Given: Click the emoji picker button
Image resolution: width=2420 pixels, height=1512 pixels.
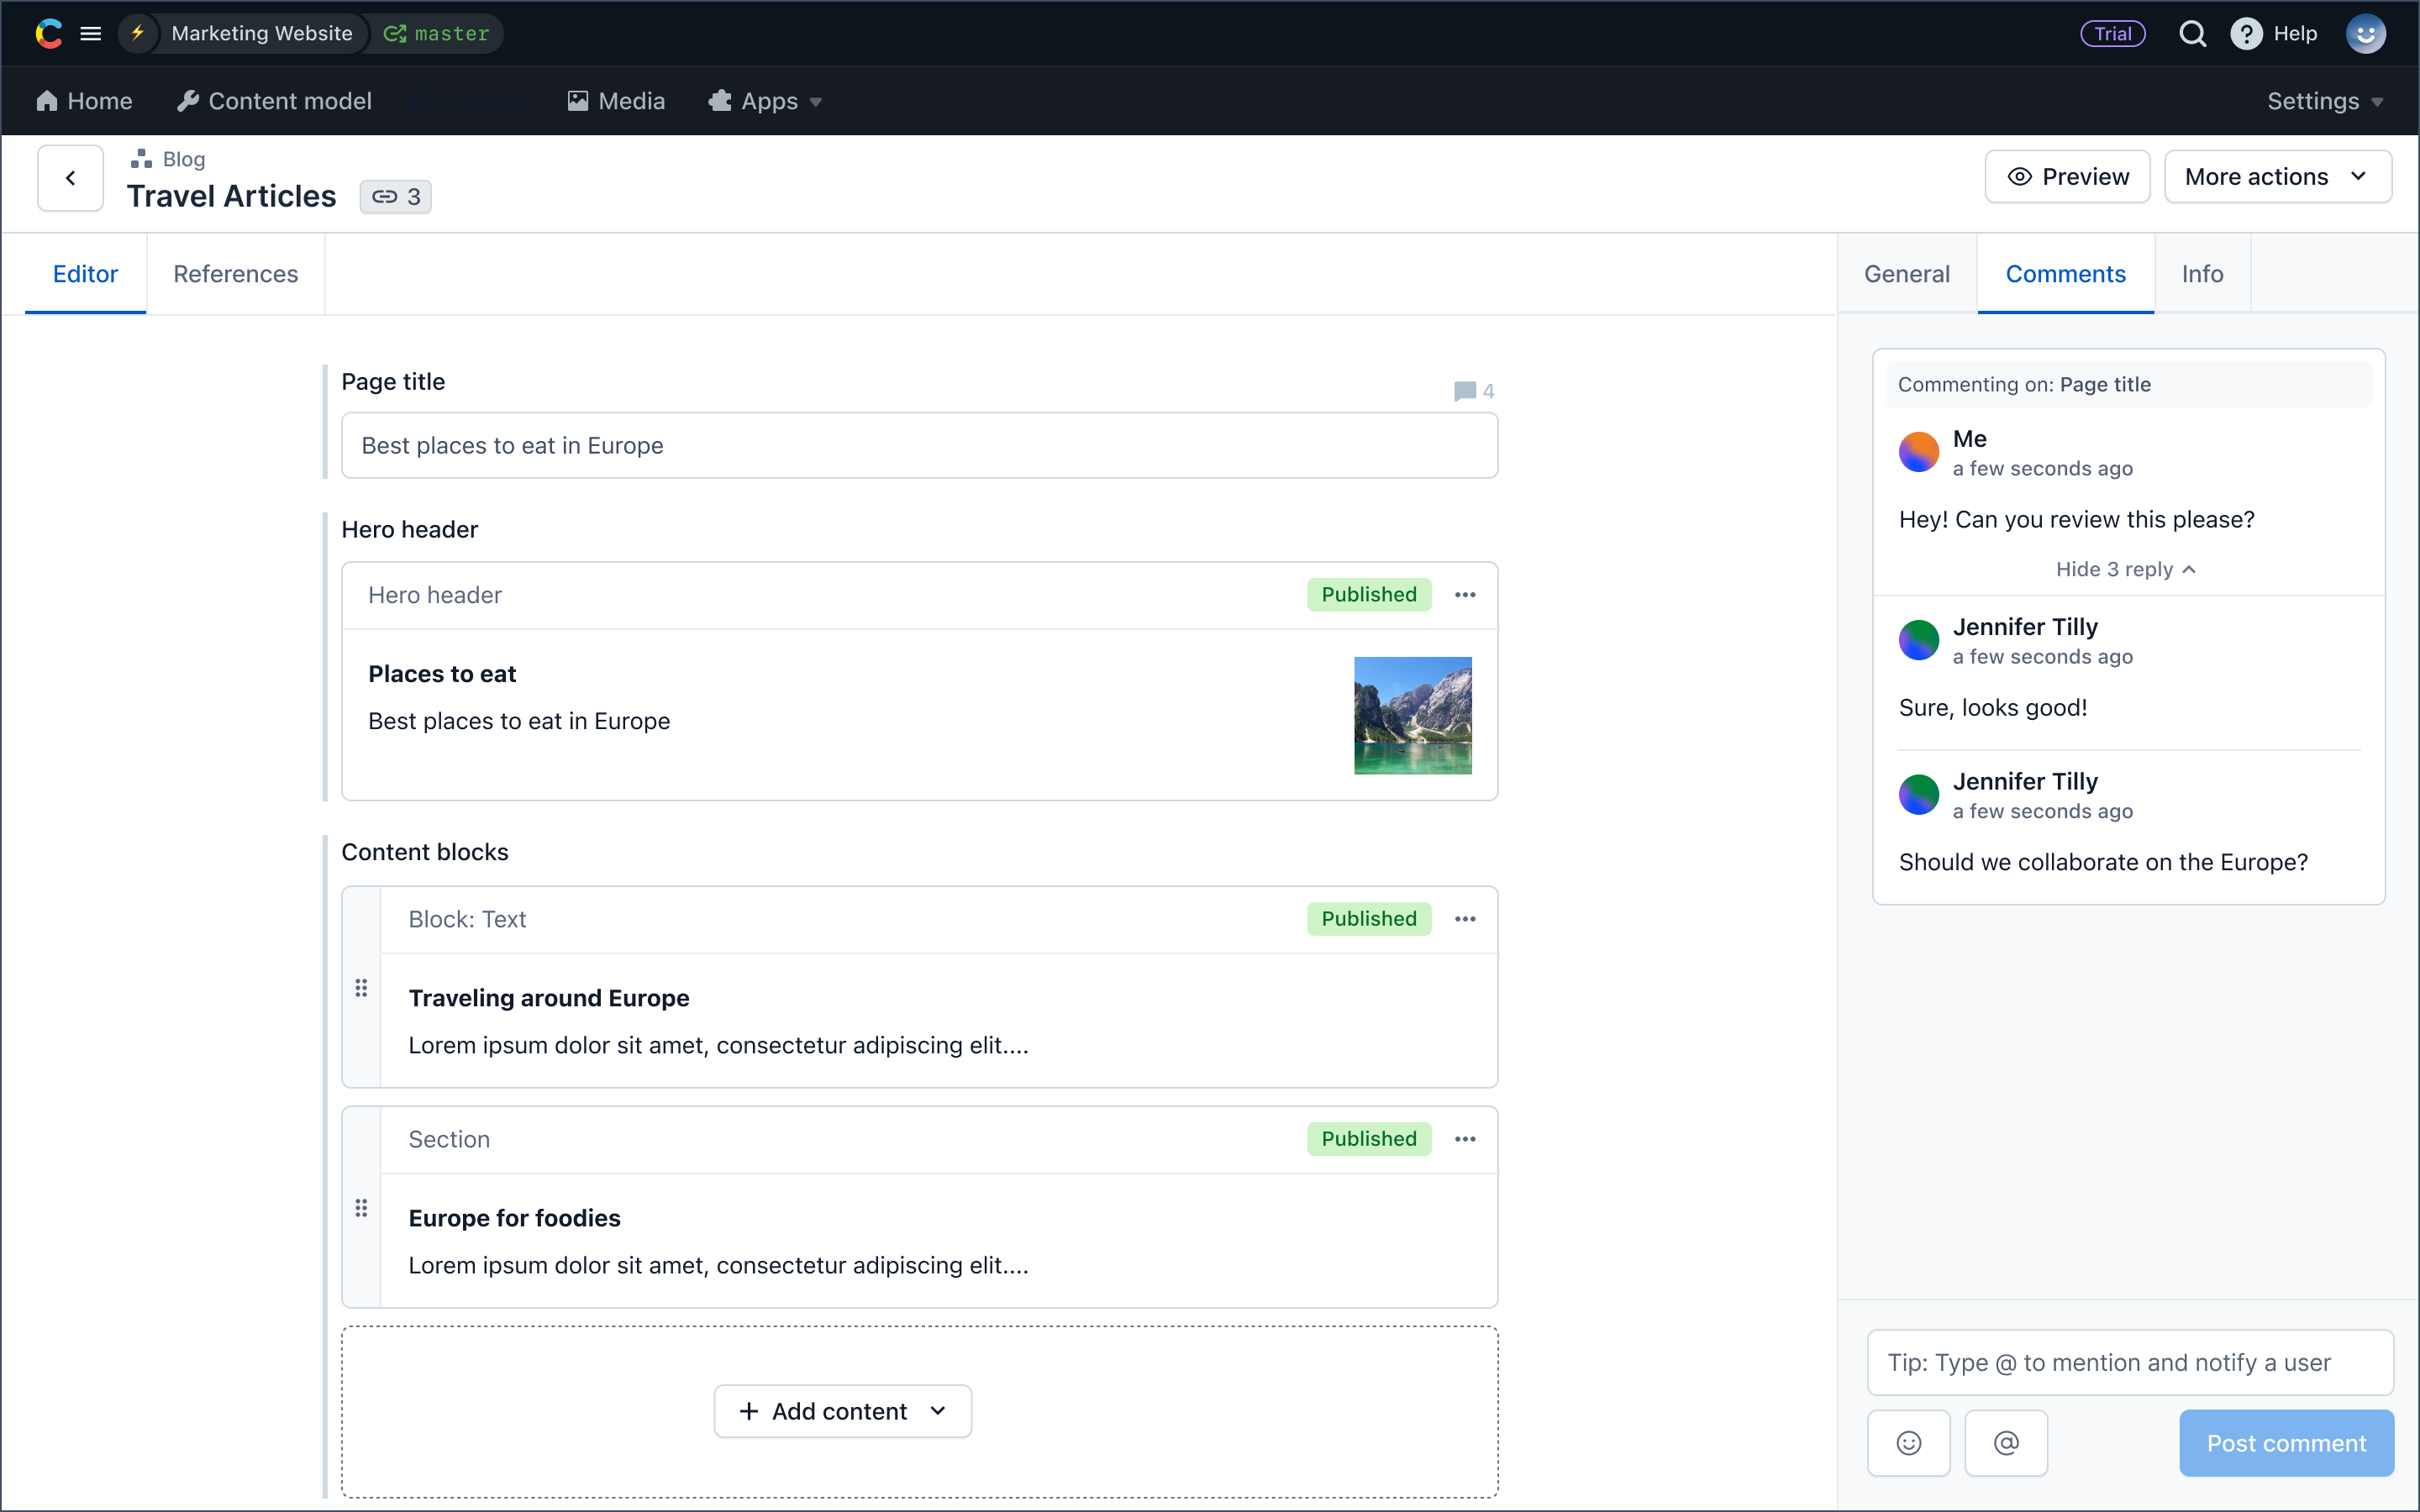Looking at the screenshot, I should [1908, 1442].
